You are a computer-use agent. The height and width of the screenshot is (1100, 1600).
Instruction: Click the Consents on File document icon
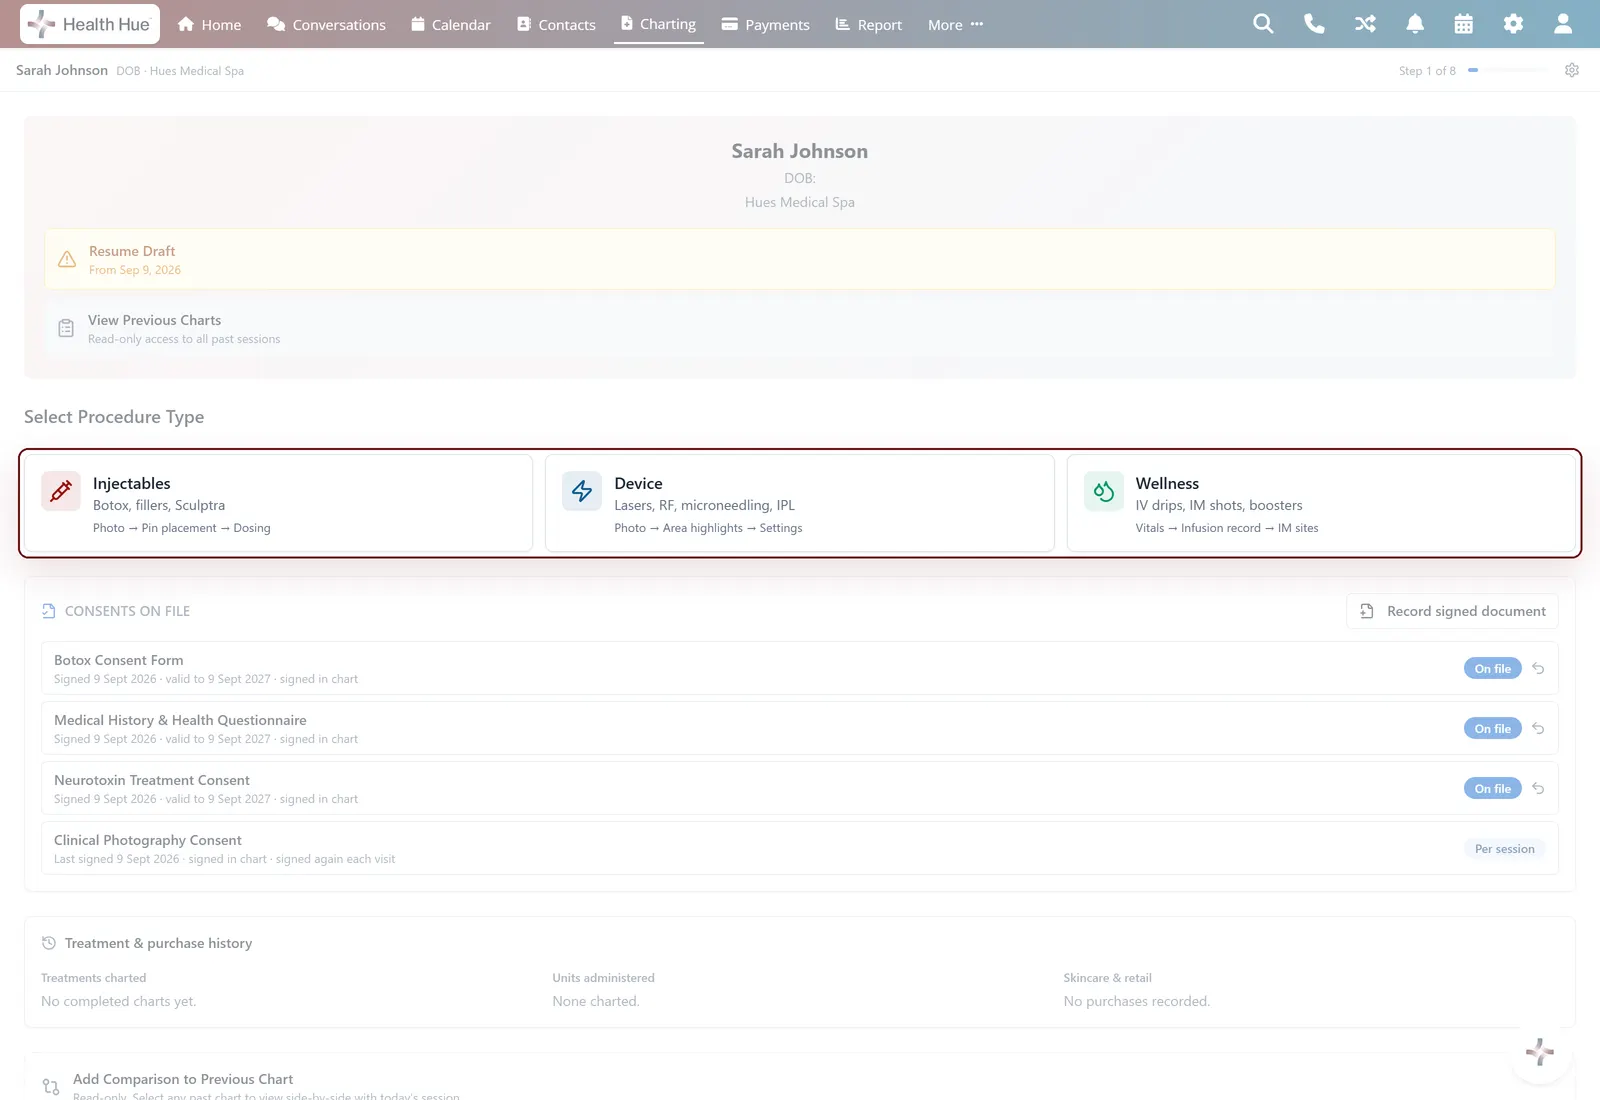(x=49, y=611)
